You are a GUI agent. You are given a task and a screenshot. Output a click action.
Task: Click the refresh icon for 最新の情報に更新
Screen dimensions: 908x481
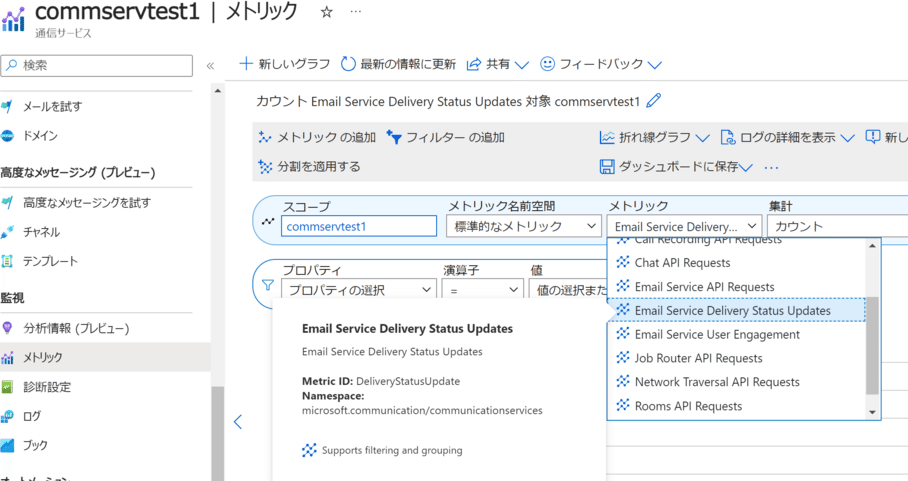[x=348, y=64]
